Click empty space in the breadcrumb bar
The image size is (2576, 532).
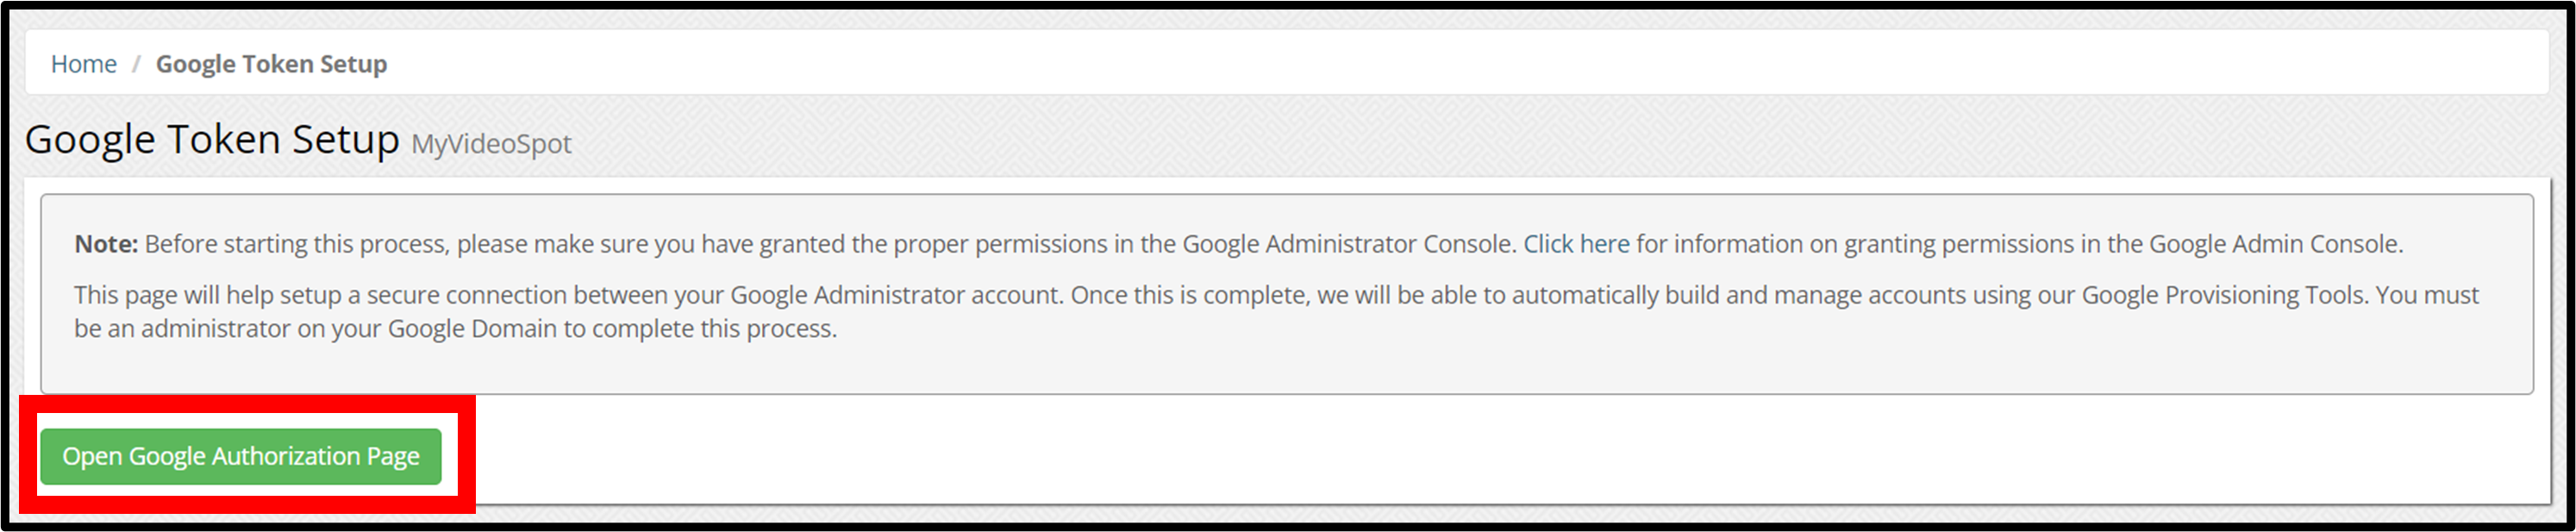(x=1400, y=64)
